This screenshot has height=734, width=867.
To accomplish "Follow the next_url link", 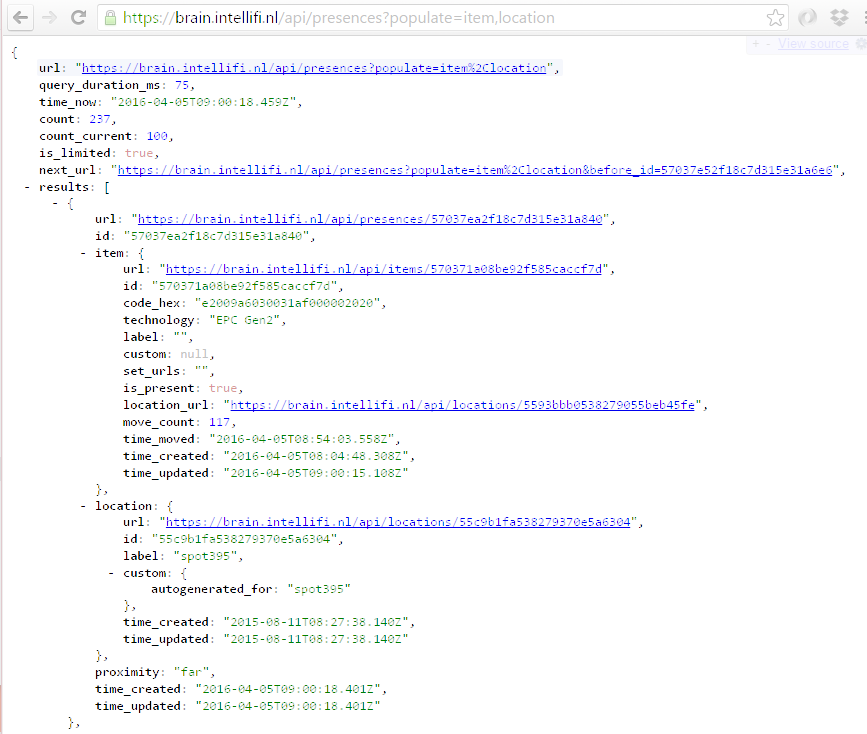I will [x=475, y=170].
